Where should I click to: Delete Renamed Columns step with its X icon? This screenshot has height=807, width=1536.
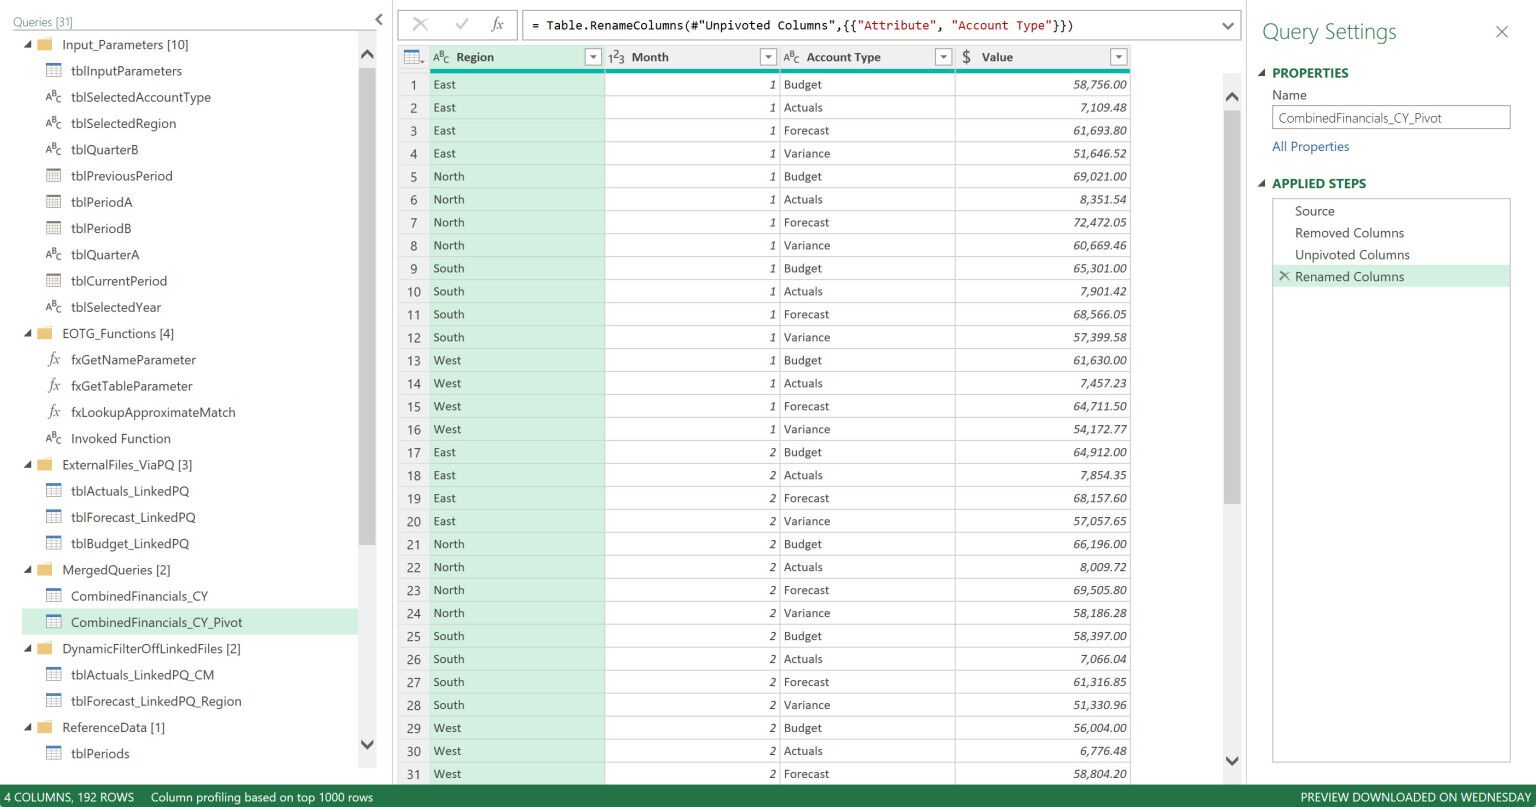click(x=1285, y=276)
